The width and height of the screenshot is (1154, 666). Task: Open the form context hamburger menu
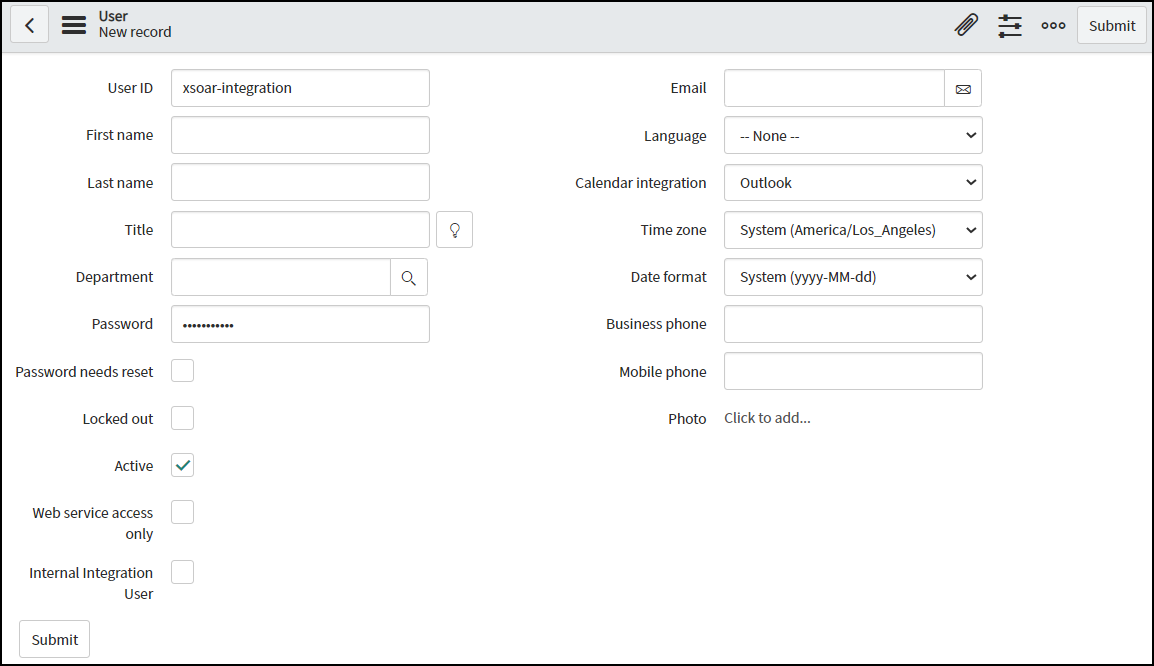74,26
